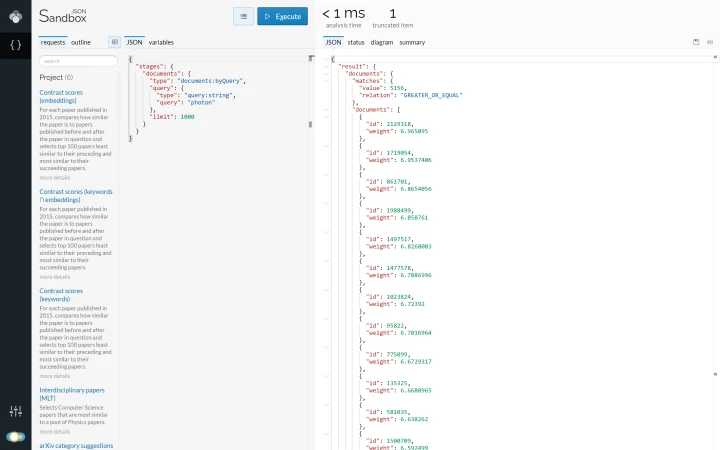Viewport: 720px width, 450px height.
Task: Open the settings sliders icon in sidebar
Action: click(16, 411)
